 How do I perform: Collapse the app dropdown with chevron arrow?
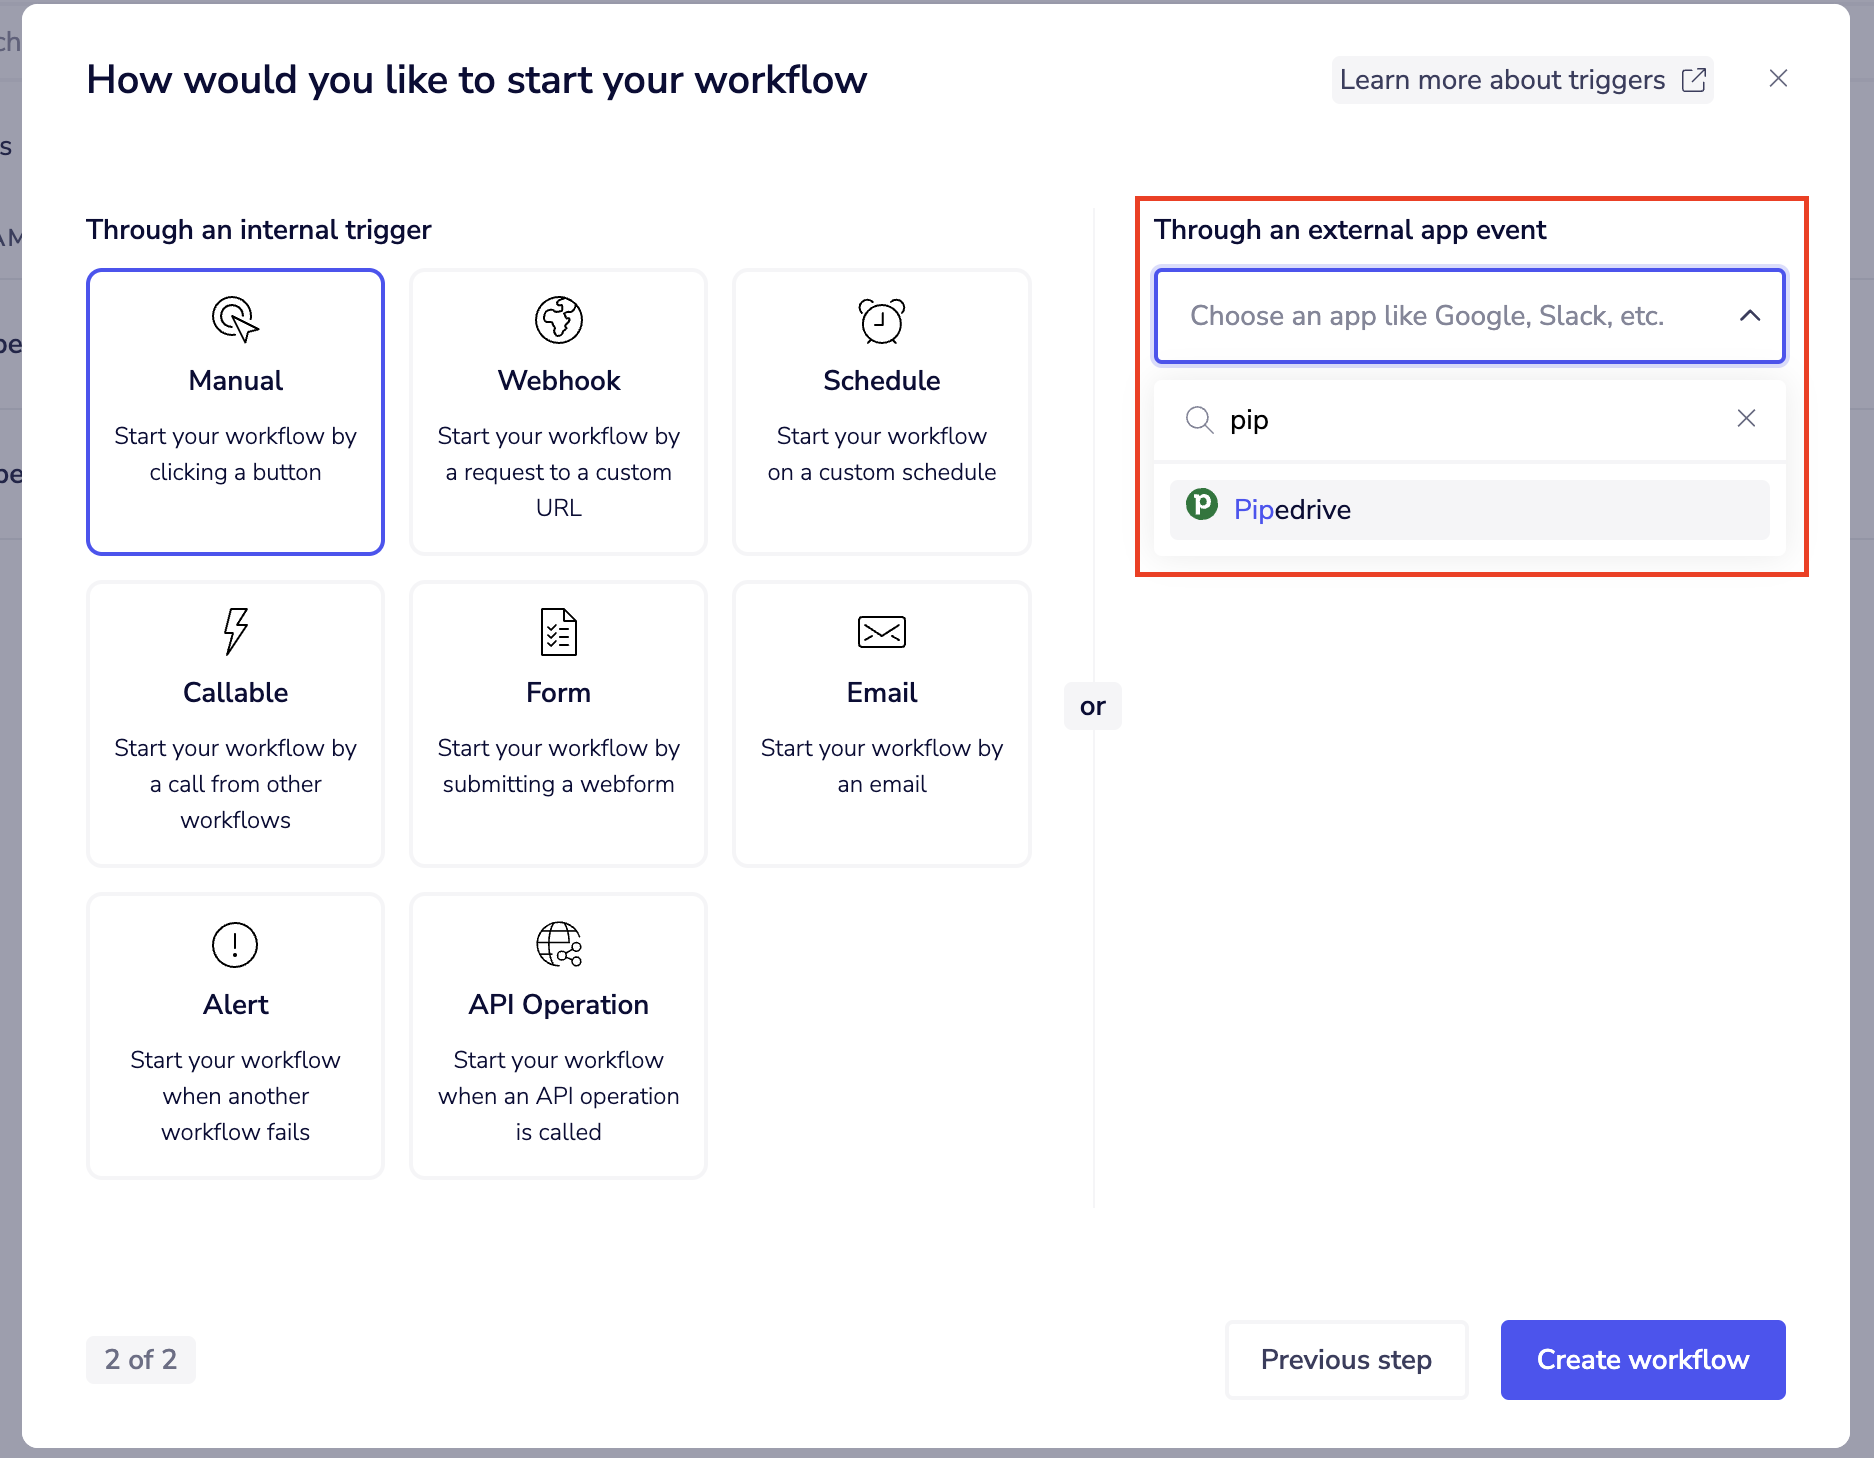pyautogui.click(x=1749, y=316)
